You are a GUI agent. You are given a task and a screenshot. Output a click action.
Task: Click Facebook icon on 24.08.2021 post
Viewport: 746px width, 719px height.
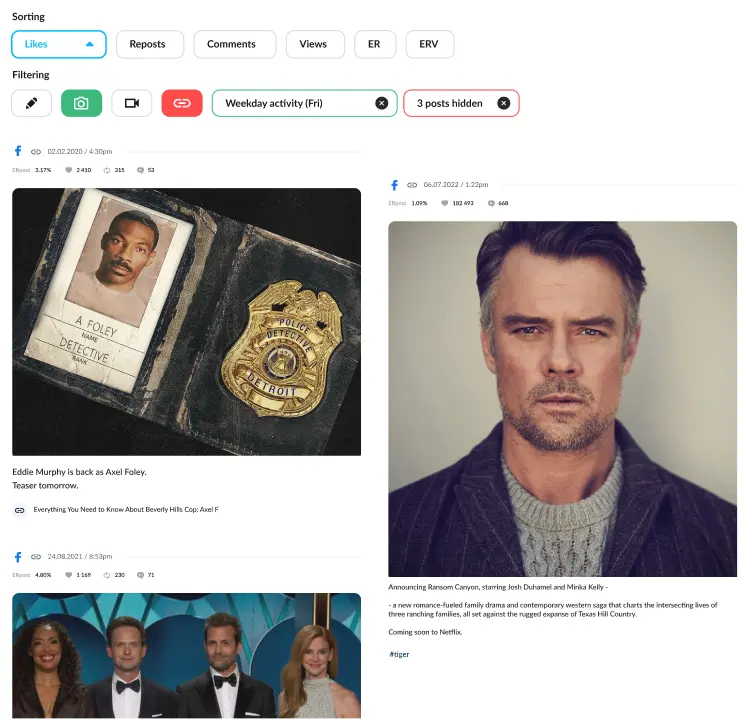18,556
